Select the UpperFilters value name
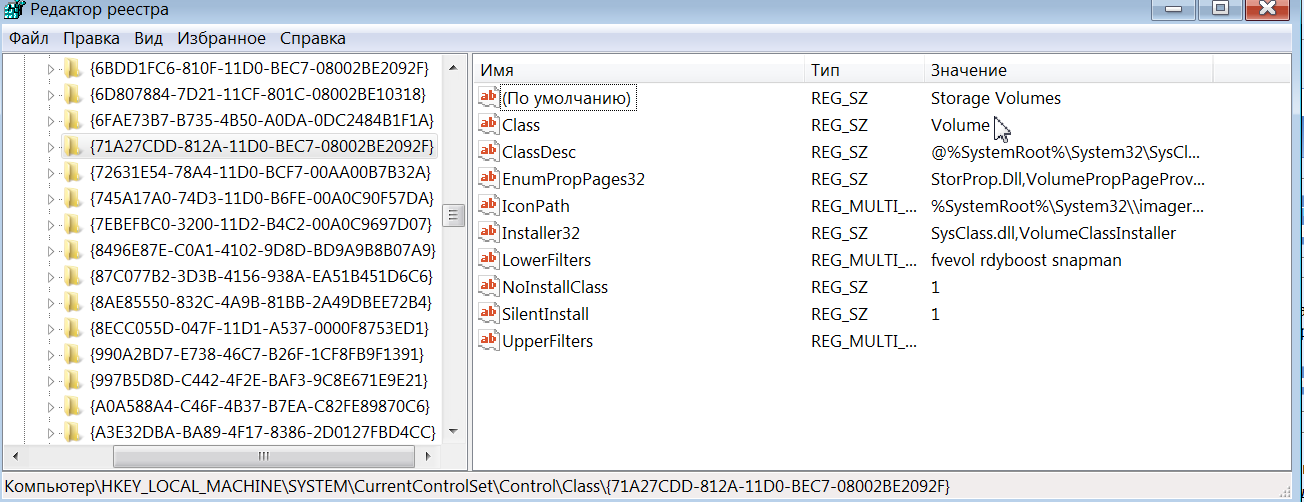 [547, 341]
